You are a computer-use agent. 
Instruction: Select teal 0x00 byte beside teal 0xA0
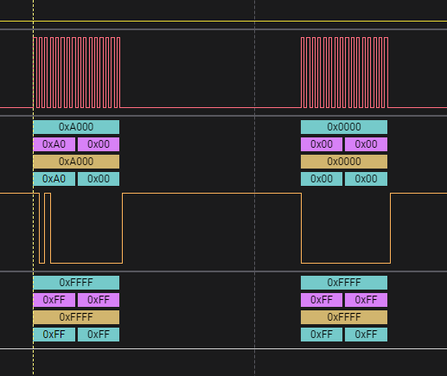point(98,179)
